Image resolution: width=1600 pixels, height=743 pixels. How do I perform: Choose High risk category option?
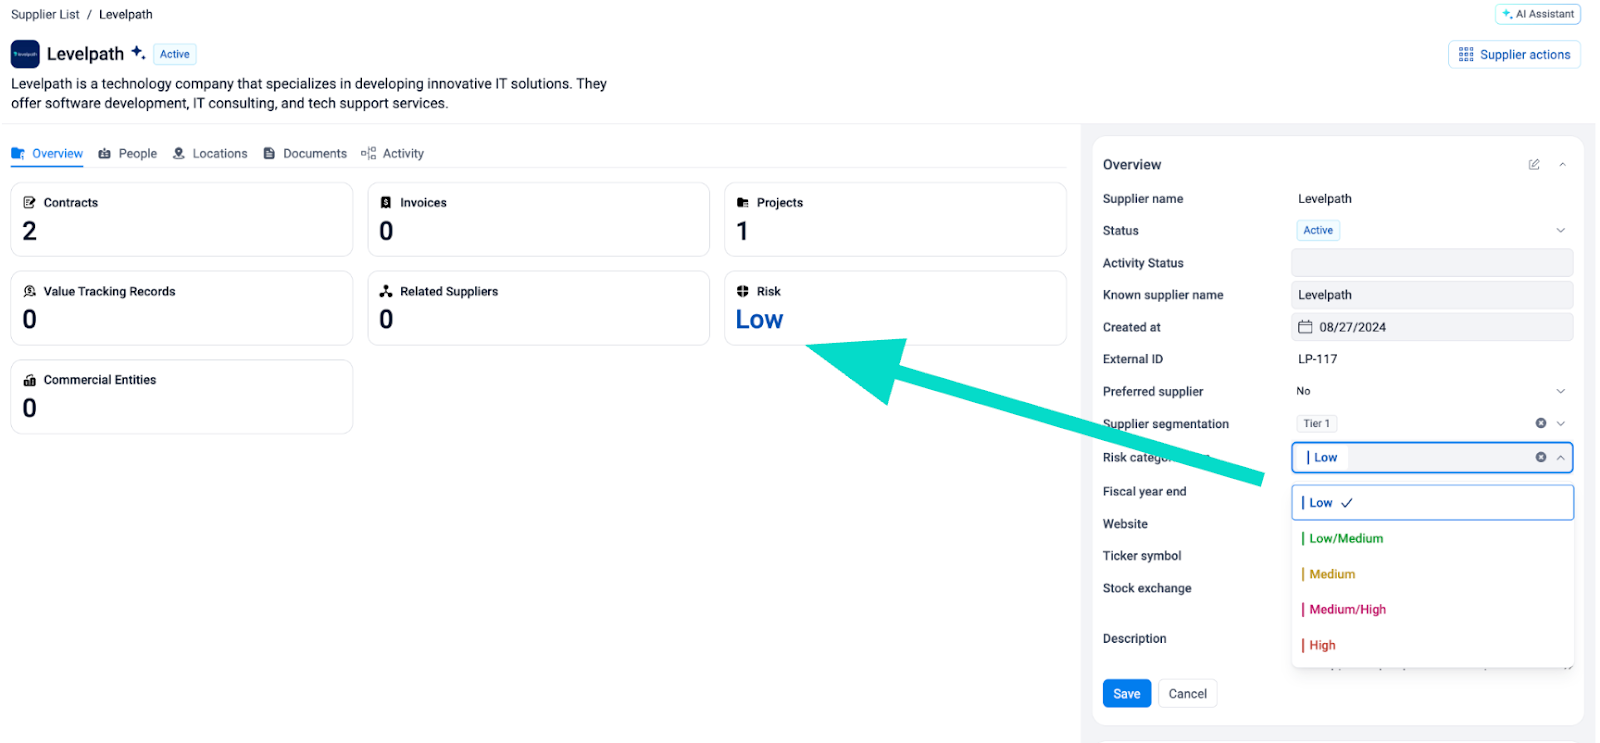tap(1322, 645)
